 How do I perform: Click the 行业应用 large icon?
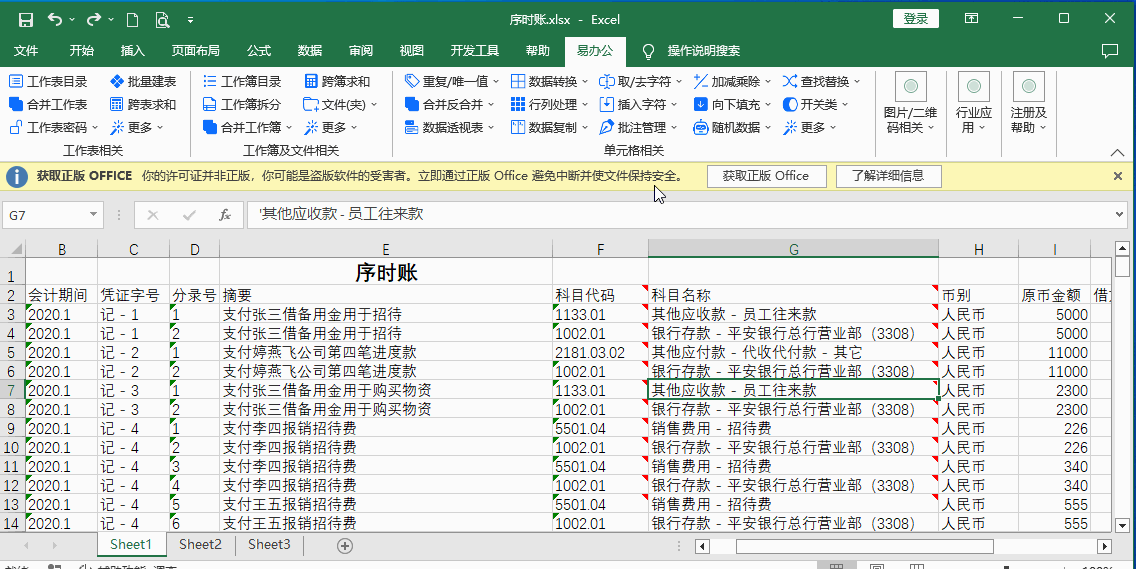974,86
